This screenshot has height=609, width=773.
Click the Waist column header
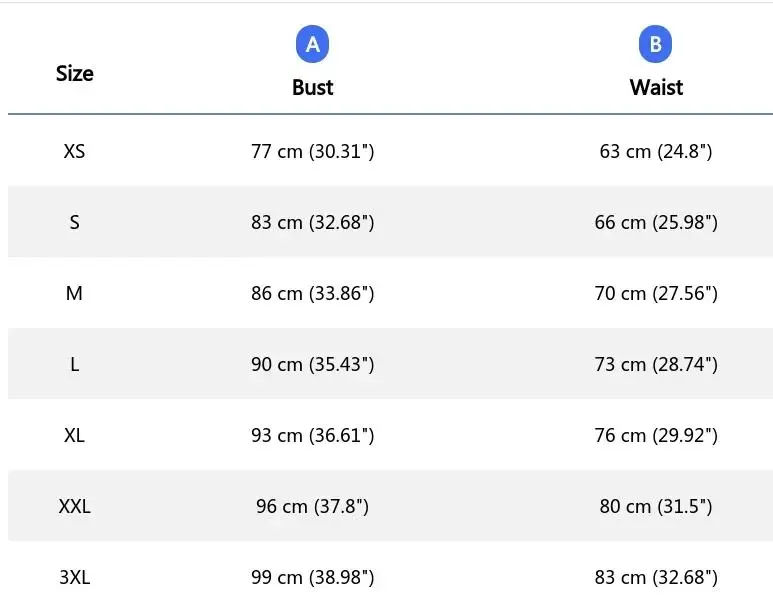[656, 87]
